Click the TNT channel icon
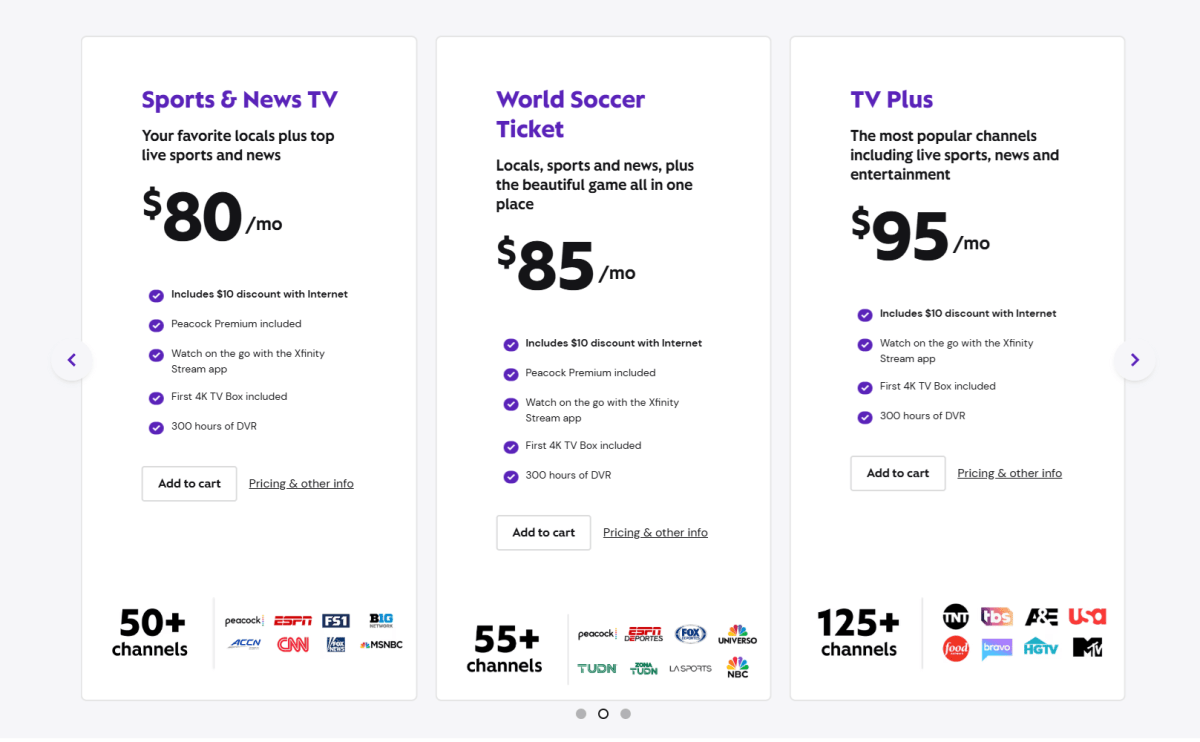 tap(956, 616)
